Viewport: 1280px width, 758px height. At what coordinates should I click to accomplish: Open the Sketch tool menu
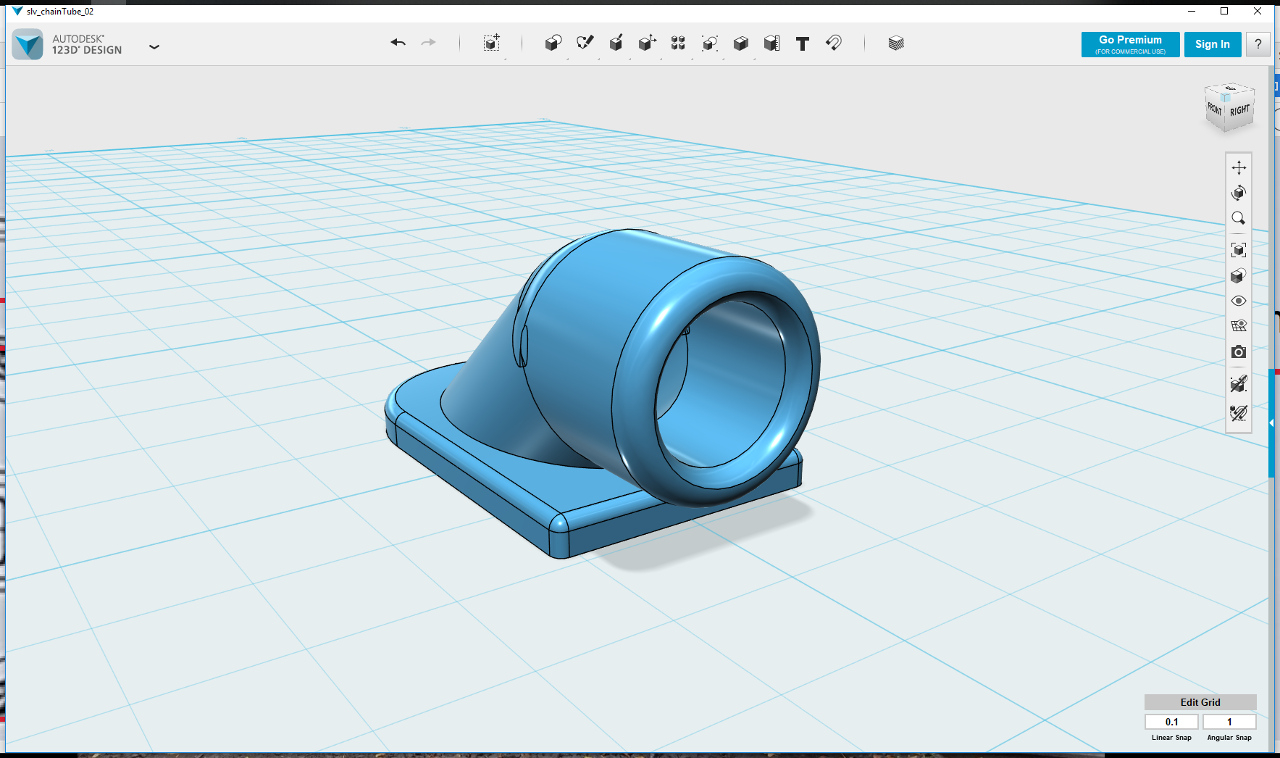tap(585, 43)
